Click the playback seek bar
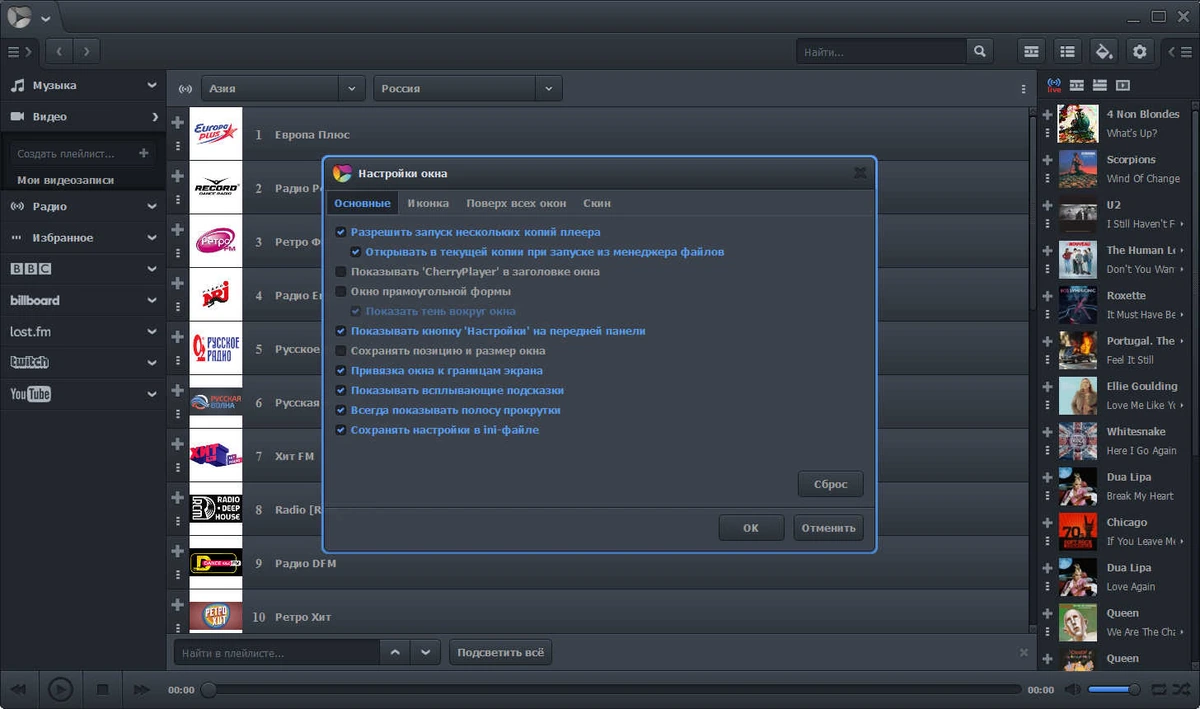This screenshot has width=1200, height=709. coord(612,689)
